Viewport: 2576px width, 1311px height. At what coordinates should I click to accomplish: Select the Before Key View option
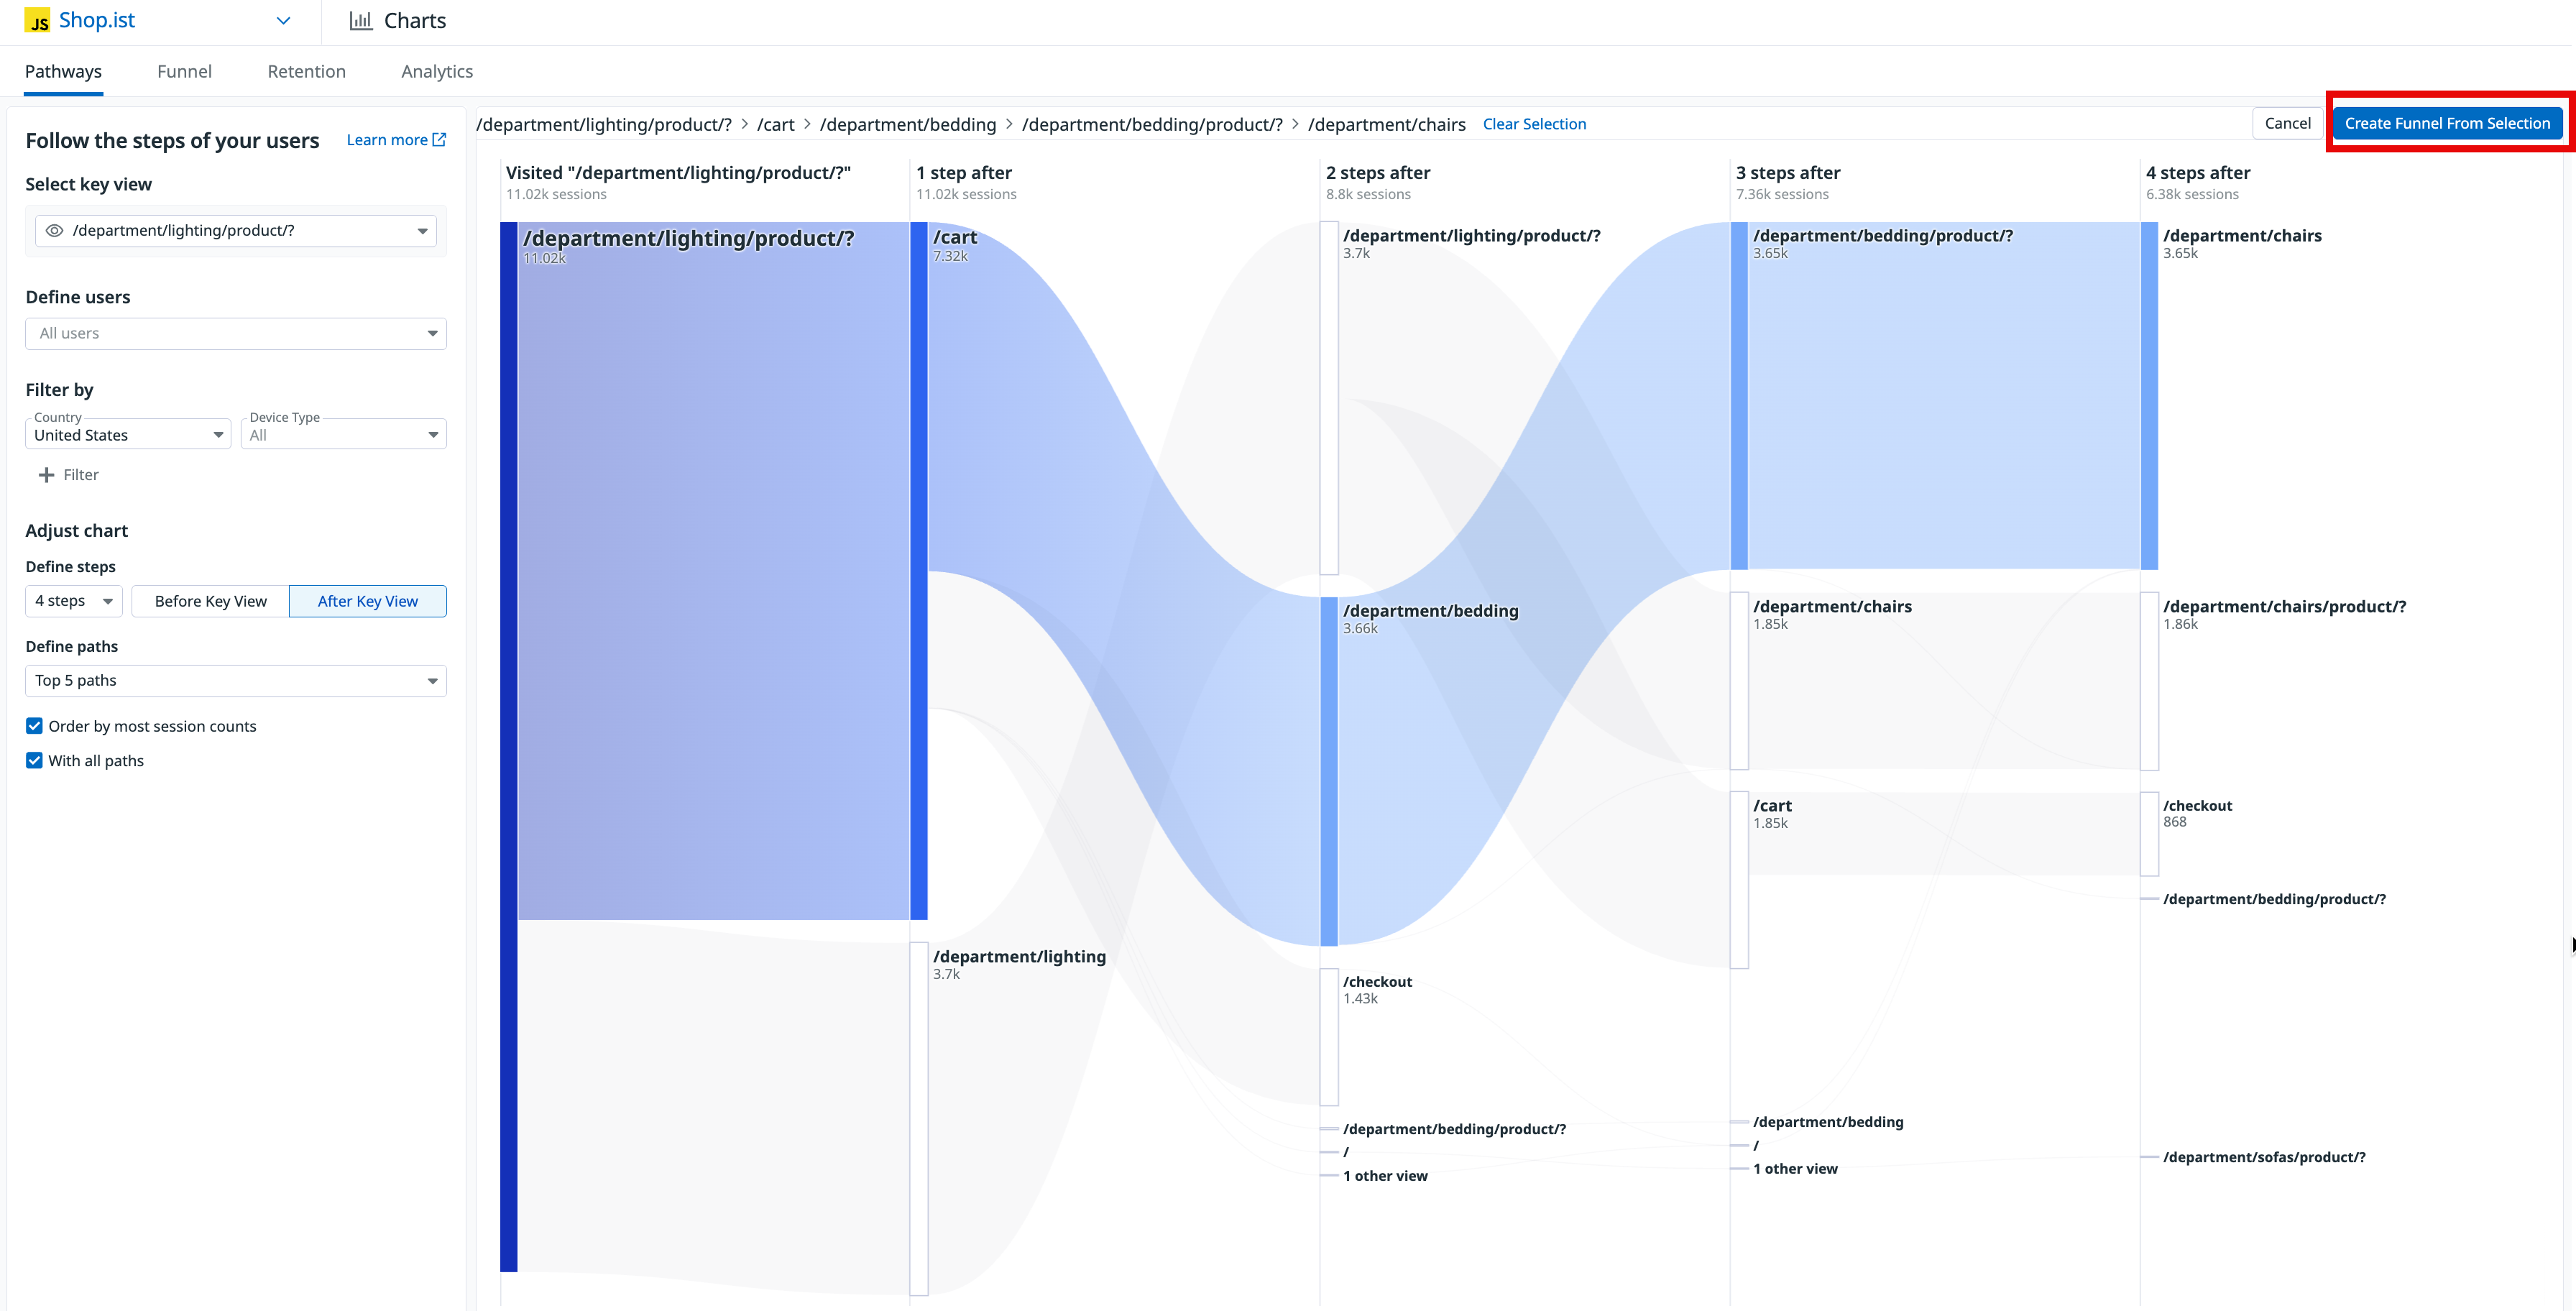(210, 601)
